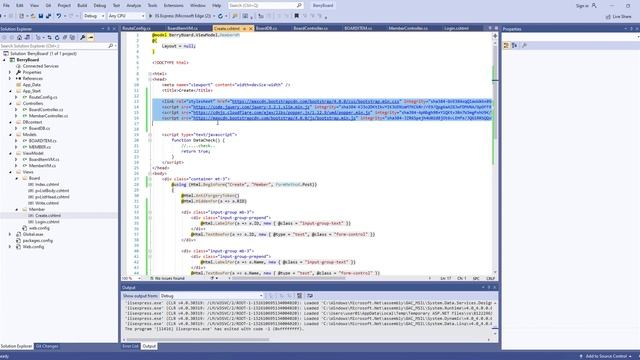This screenshot has width=640, height=360.
Task: Expand the References node in Solution Explorer
Action: coord(11,78)
